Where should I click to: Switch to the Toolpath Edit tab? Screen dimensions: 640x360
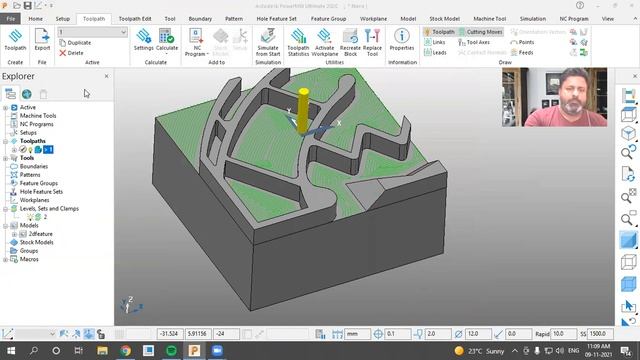click(135, 19)
